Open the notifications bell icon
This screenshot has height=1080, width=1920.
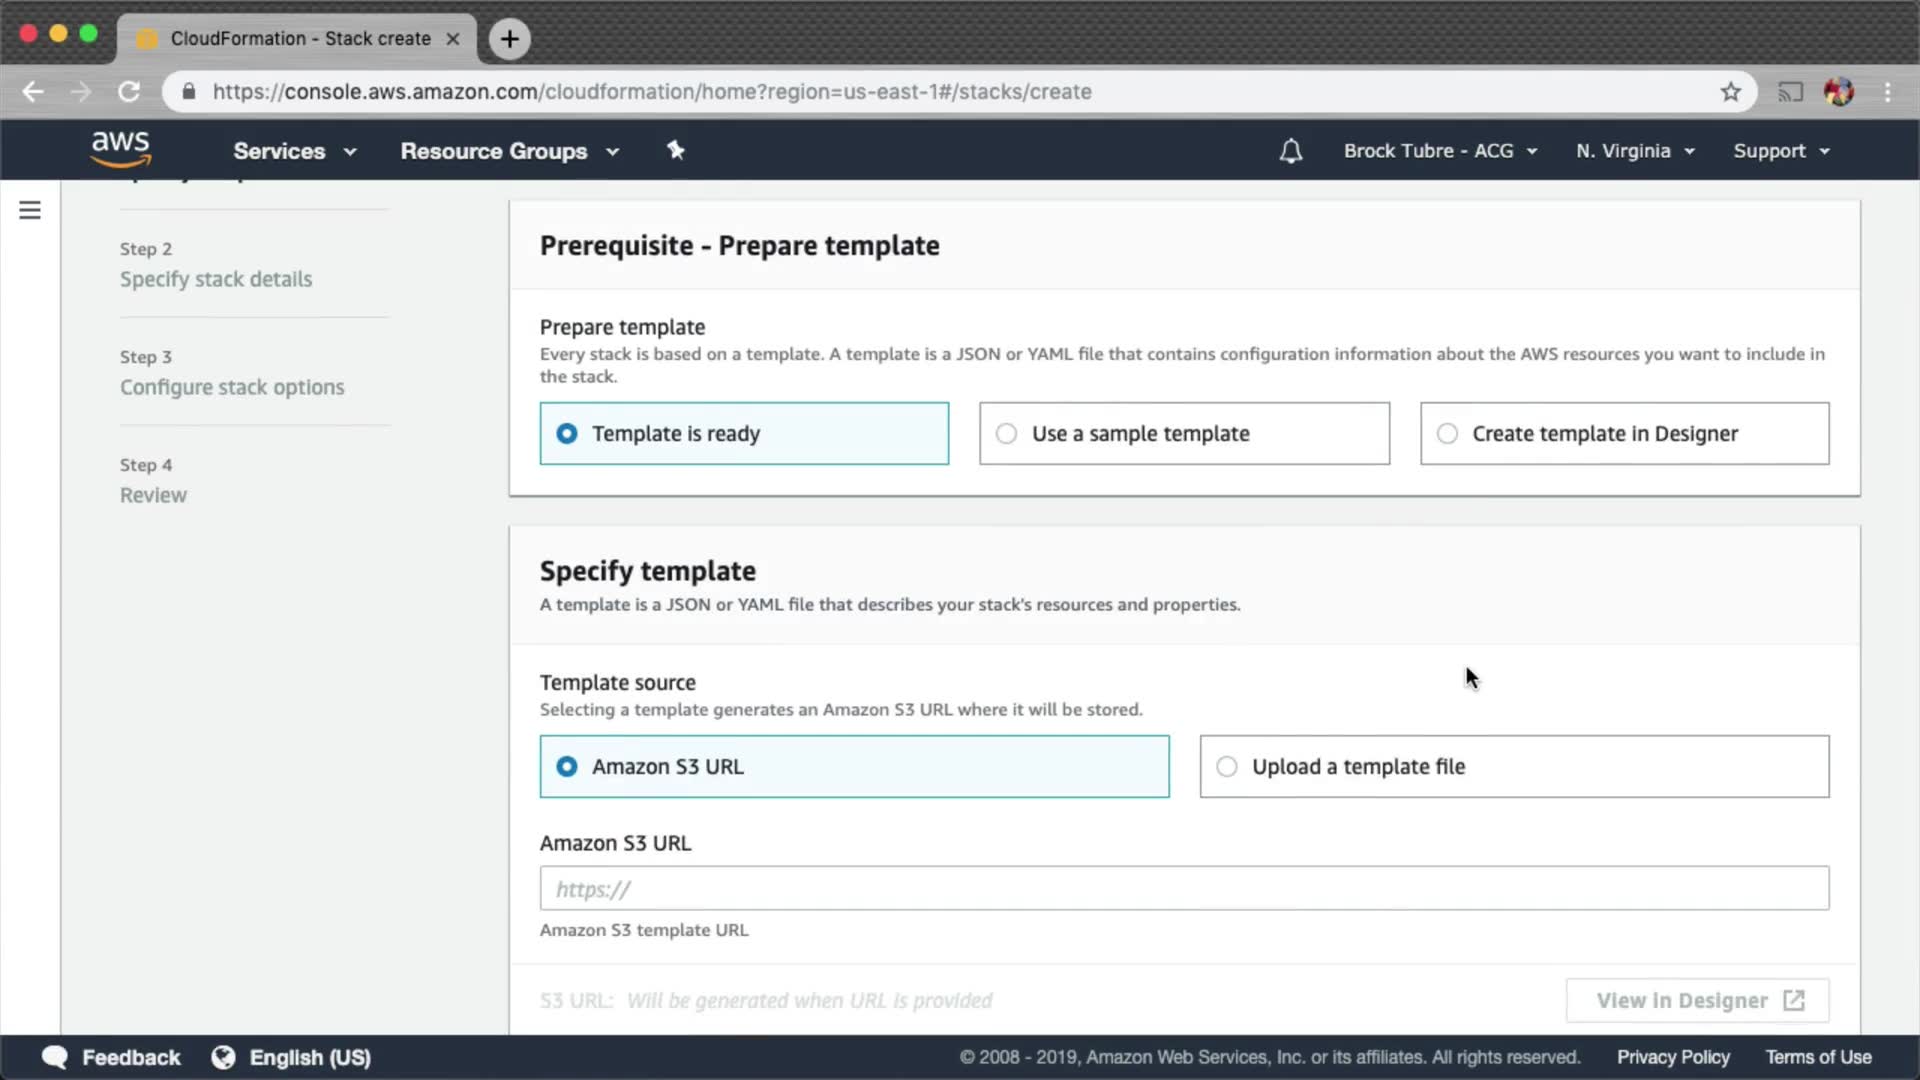[1291, 151]
